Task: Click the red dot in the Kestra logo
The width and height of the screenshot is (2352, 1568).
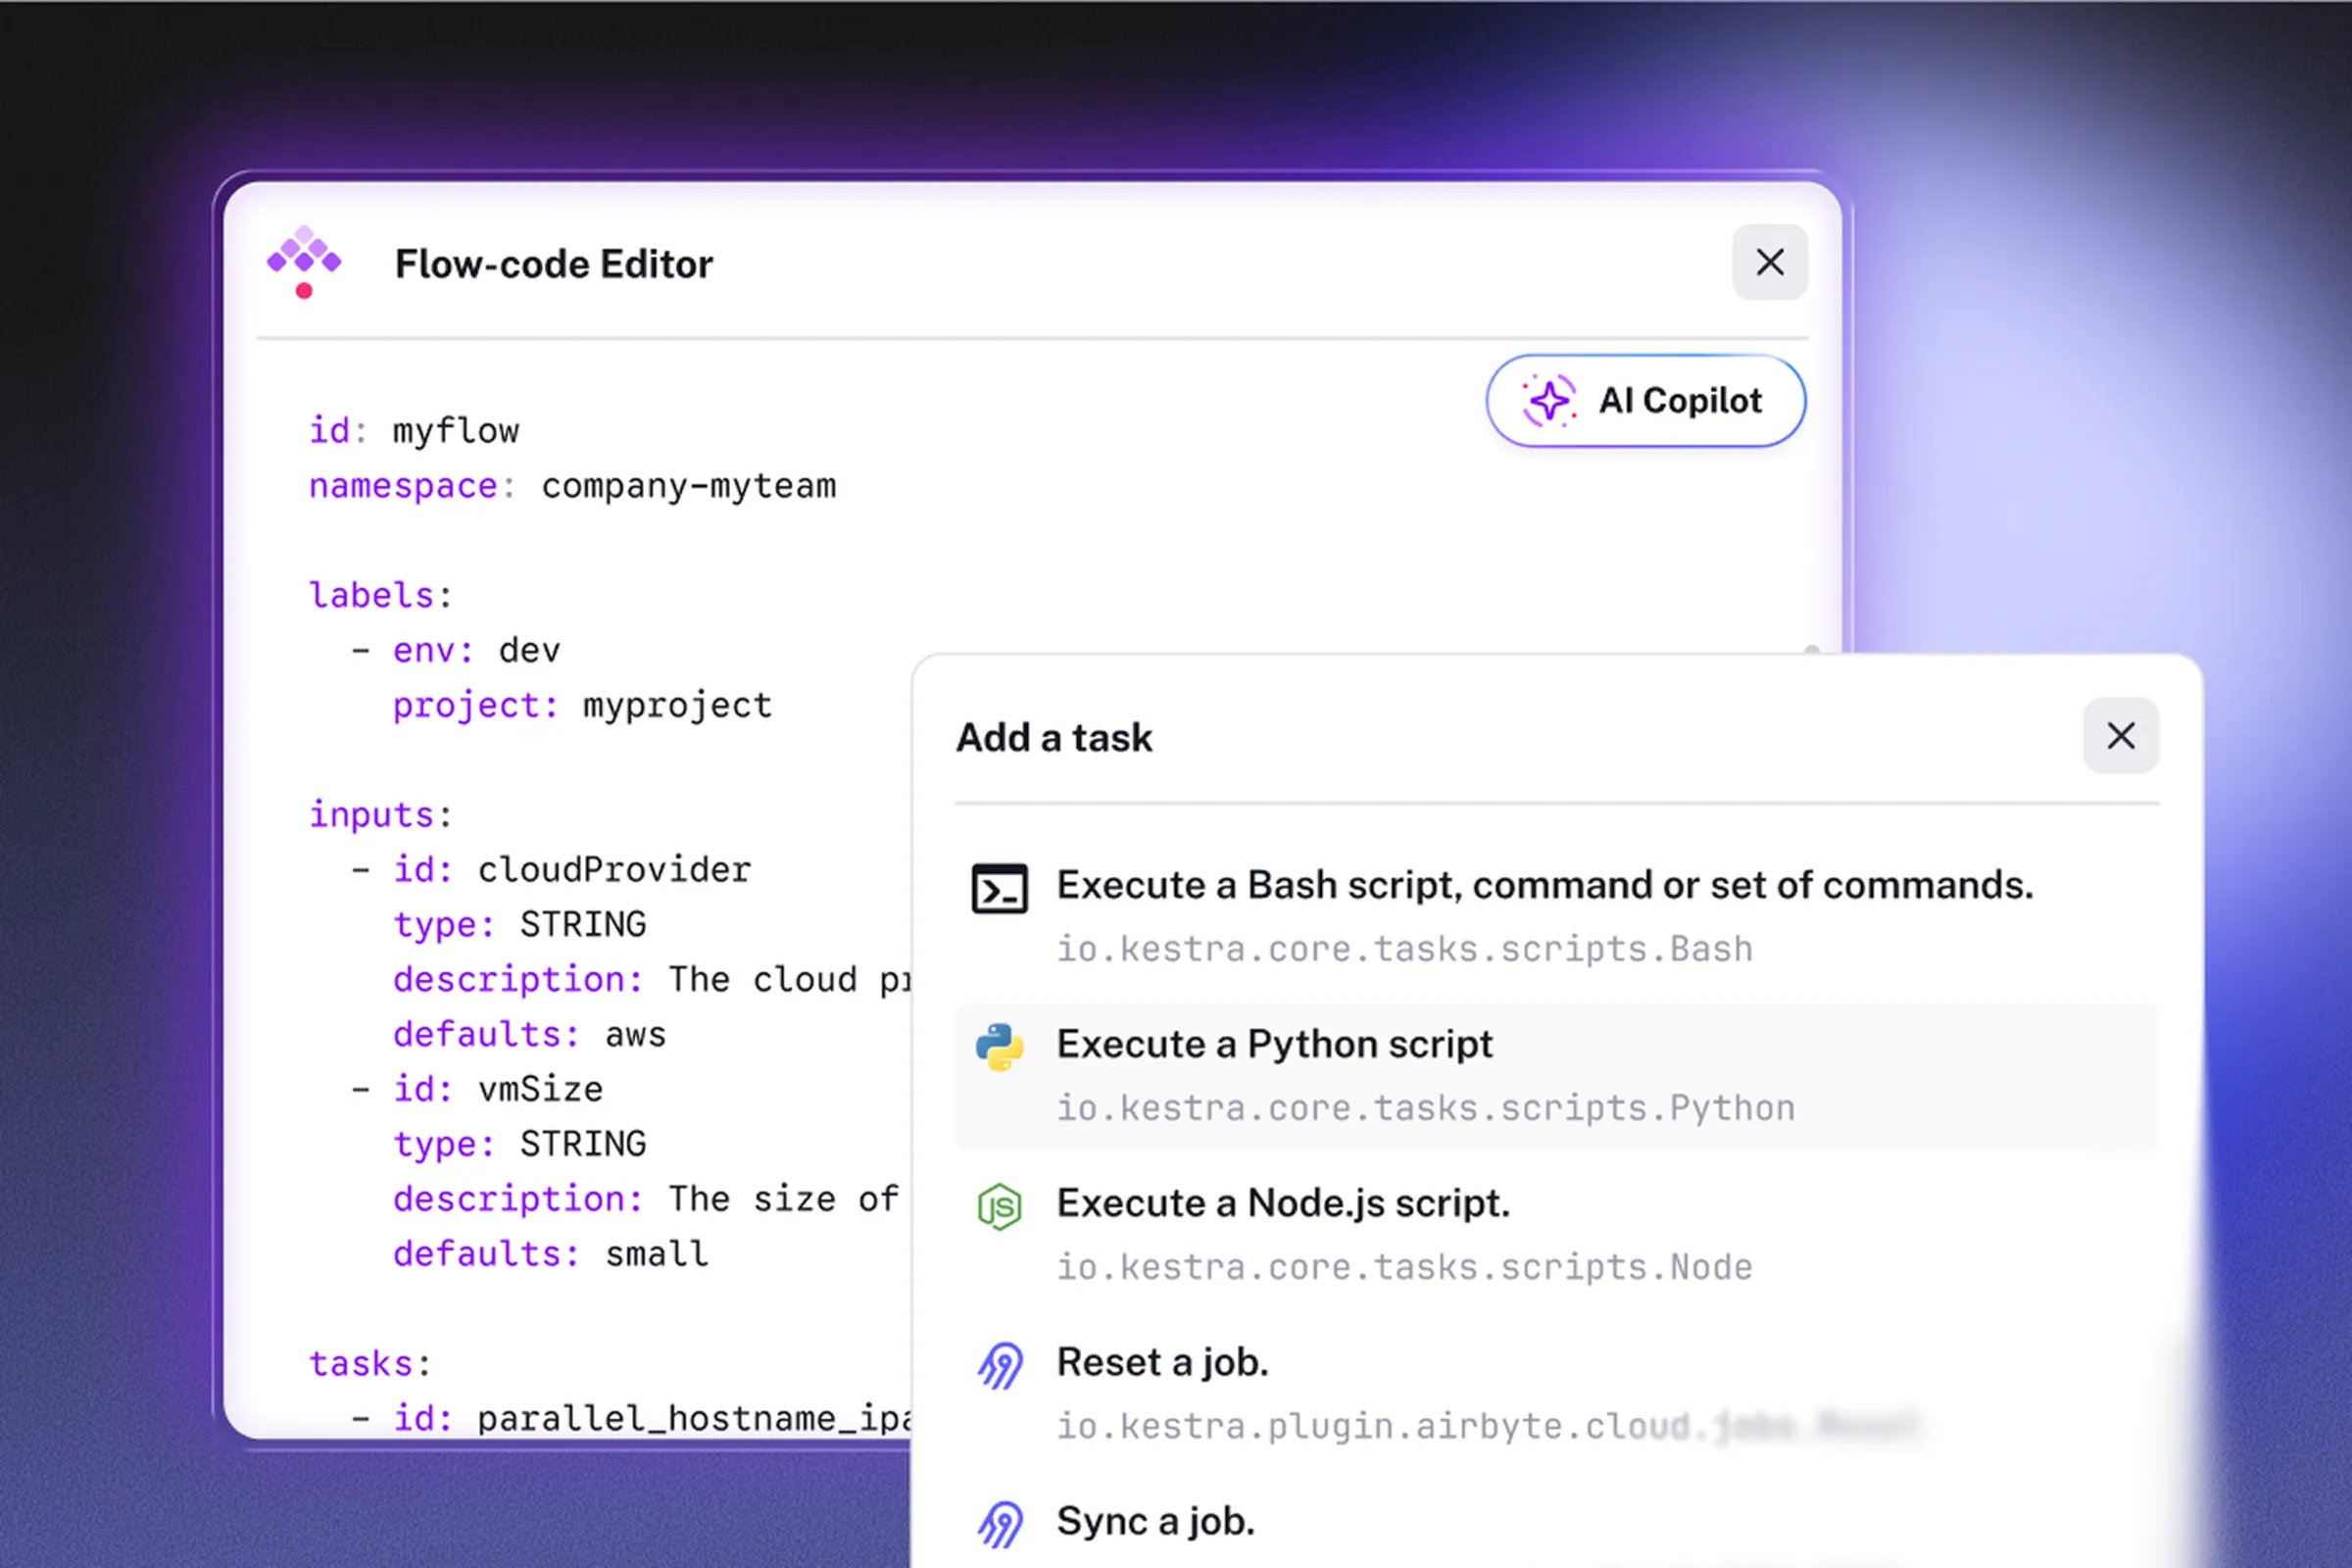Action: point(304,293)
